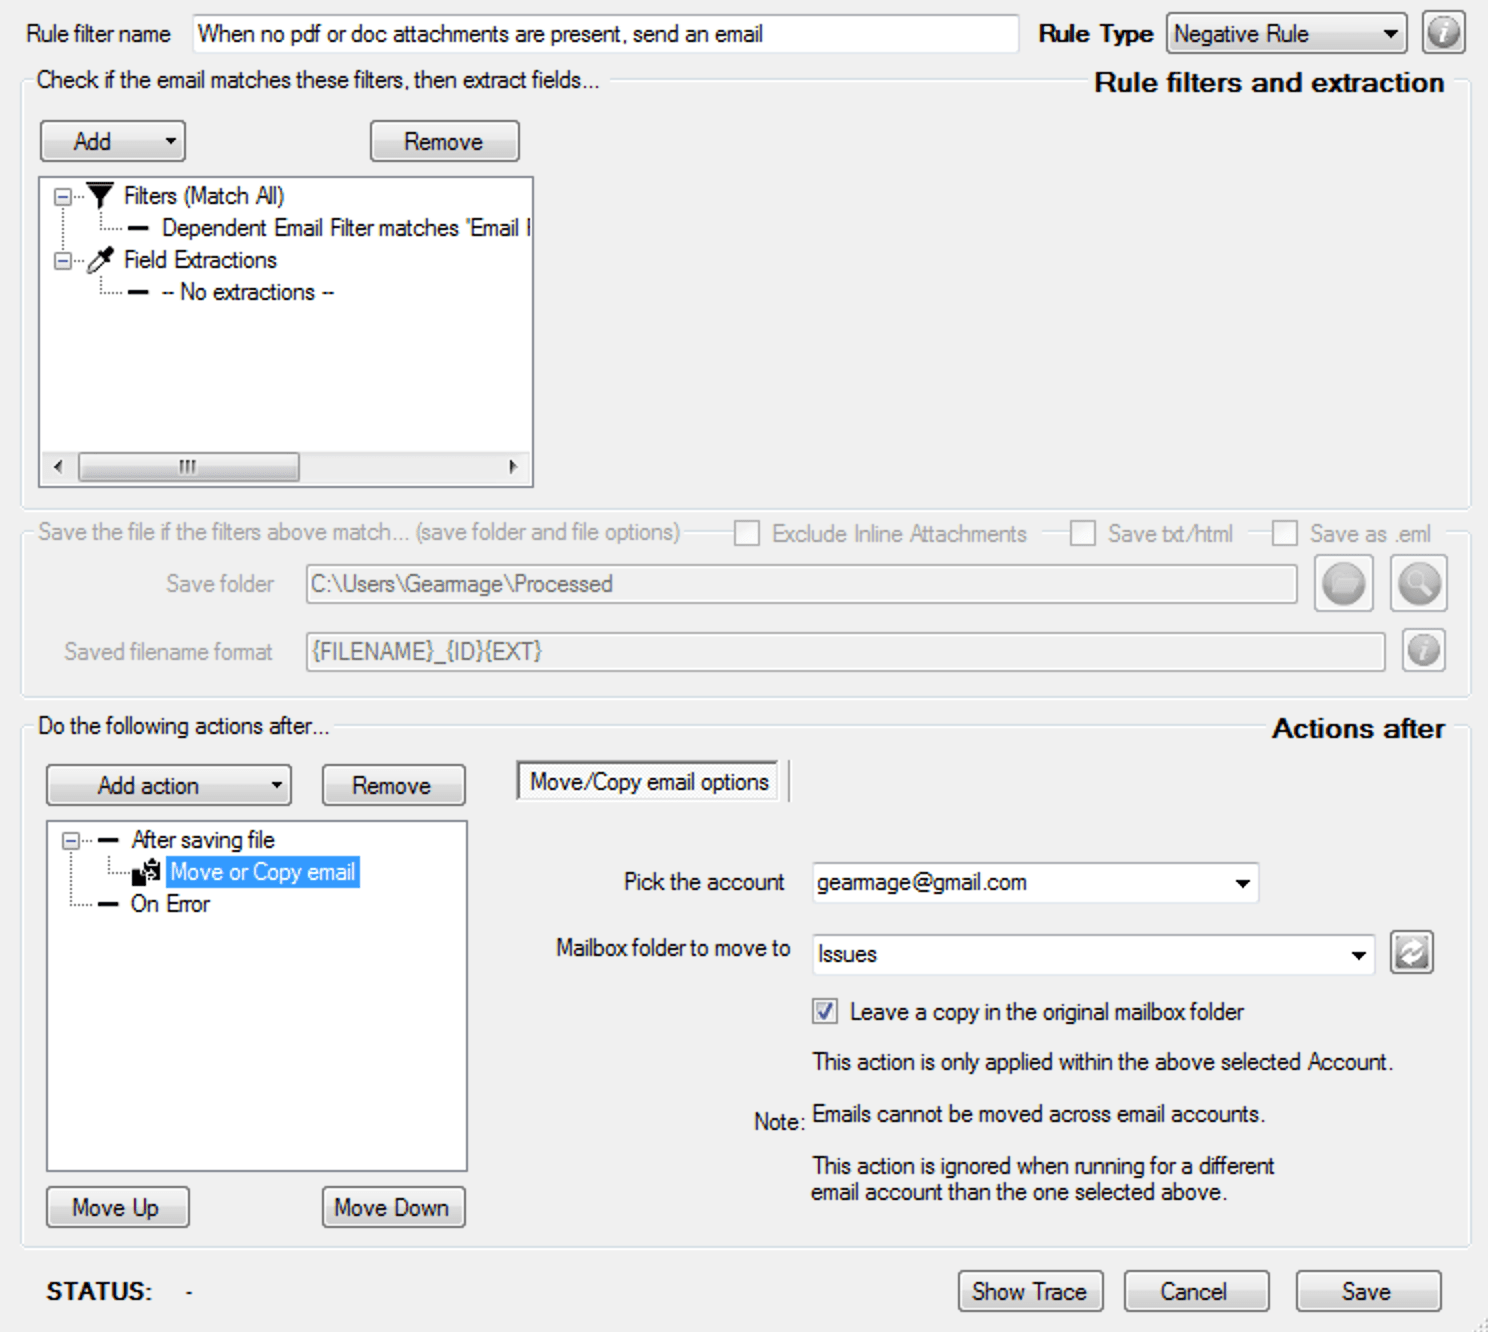Click the funnel icon beside Filters

tap(100, 195)
